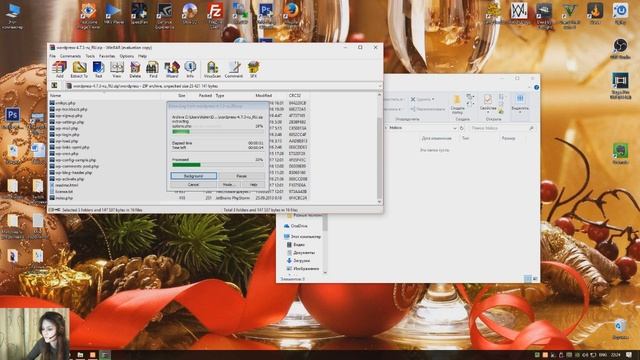Viewport: 640px width, 360px height.
Task: Open the Recycle Bin desktop icon
Action: tap(620, 330)
